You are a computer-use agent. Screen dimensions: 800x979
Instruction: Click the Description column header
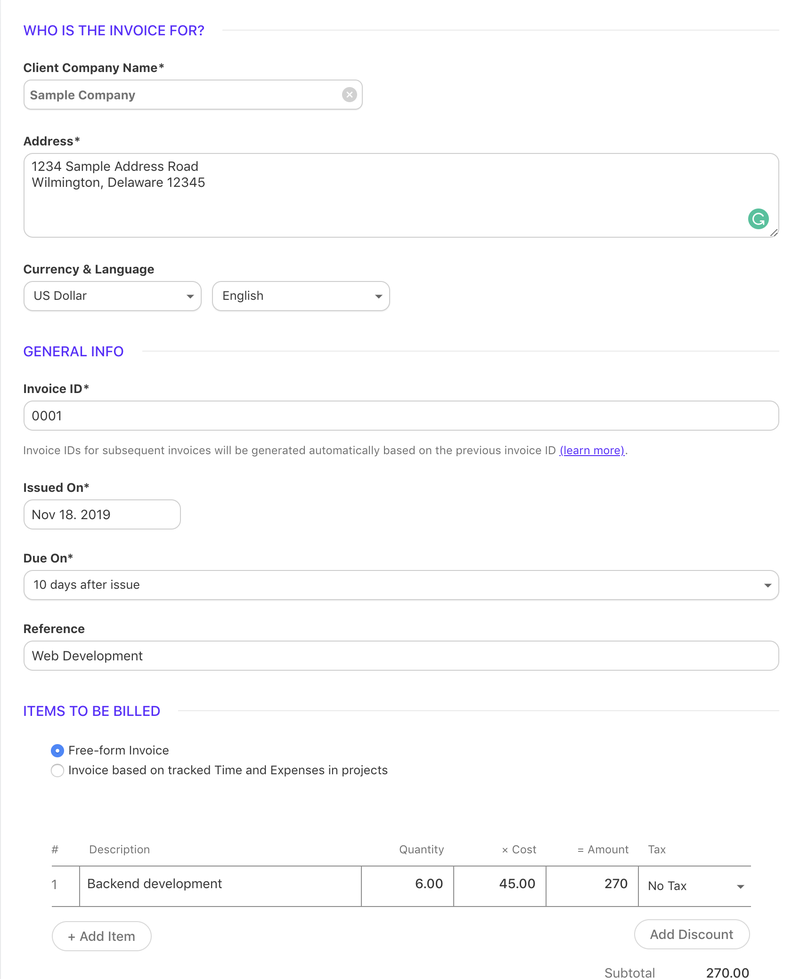(119, 849)
